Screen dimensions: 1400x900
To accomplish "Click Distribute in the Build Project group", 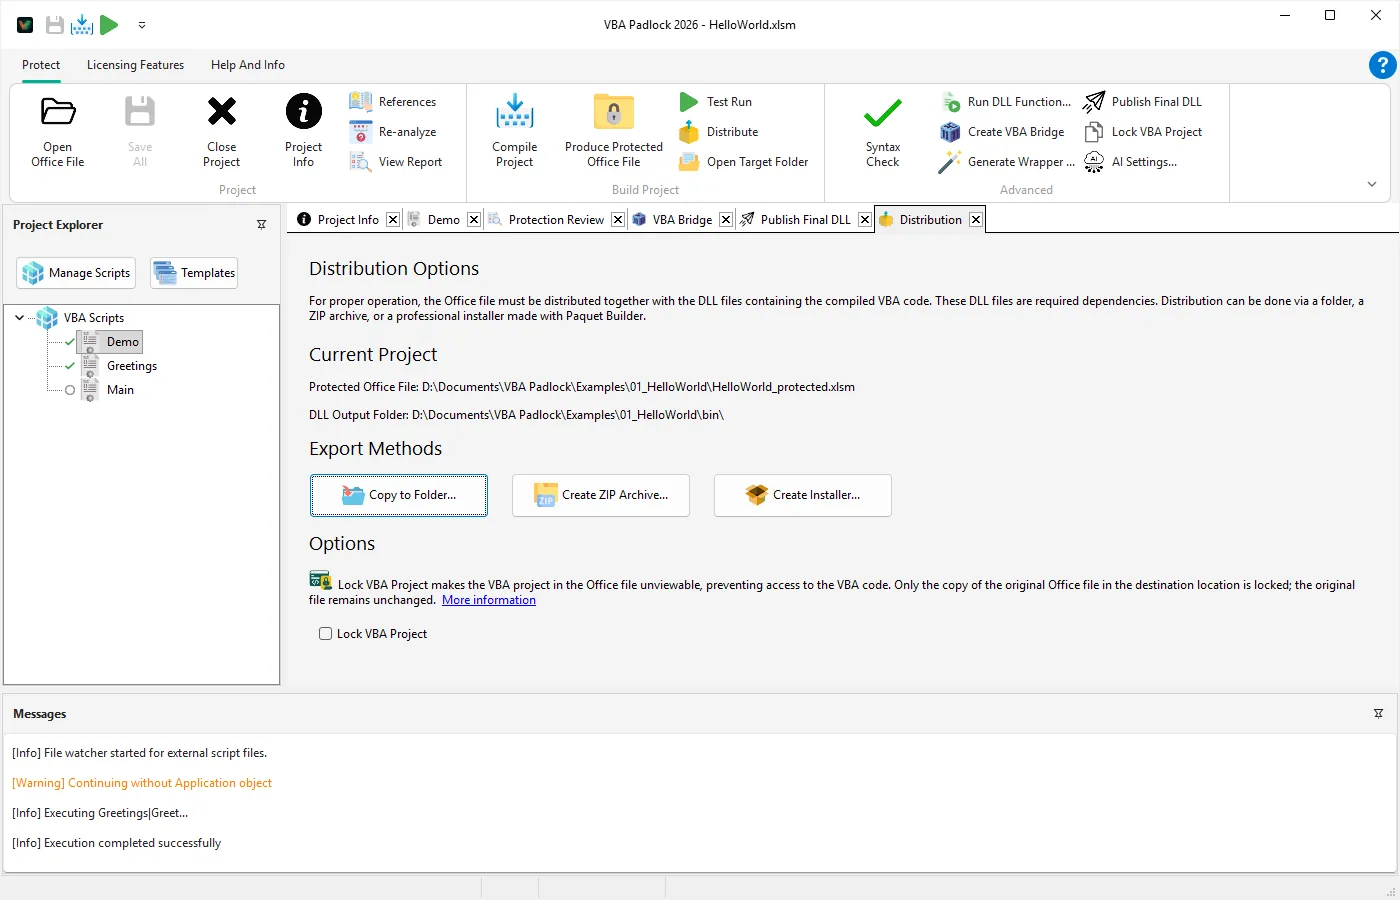I will click(718, 132).
